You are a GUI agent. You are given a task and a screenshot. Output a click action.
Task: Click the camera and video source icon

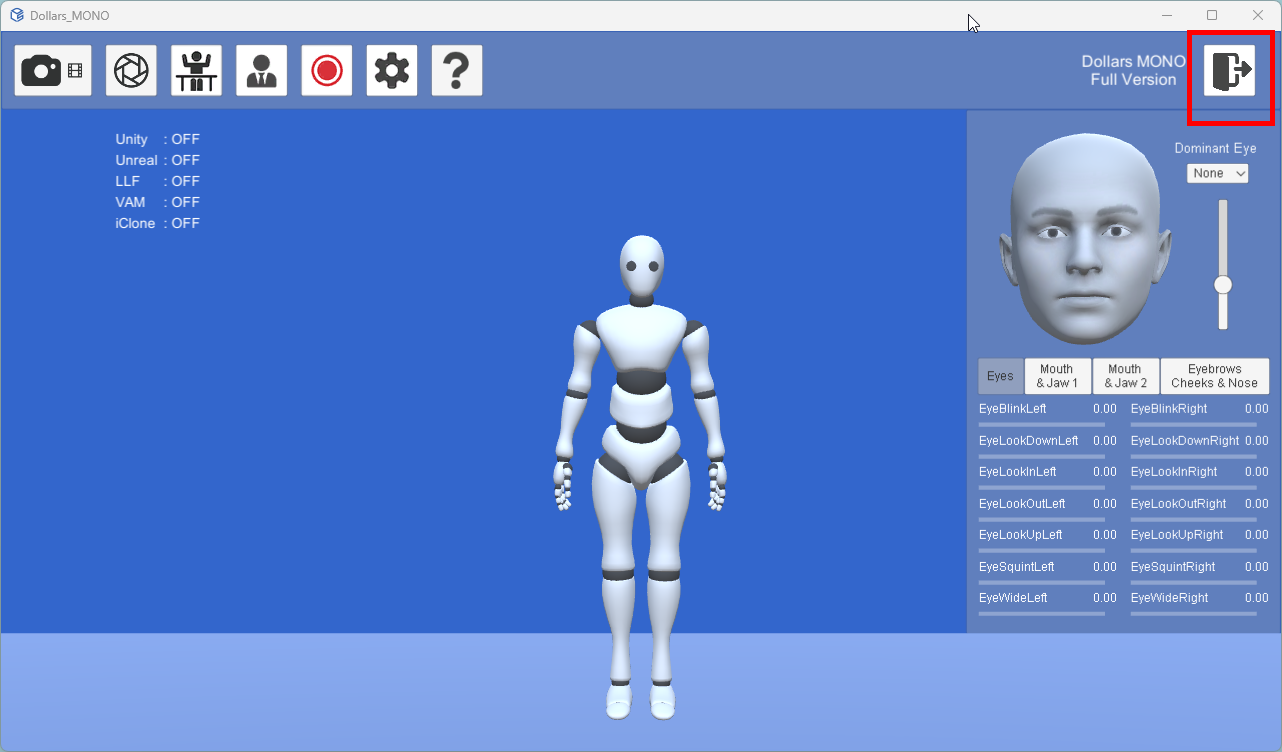coord(53,71)
